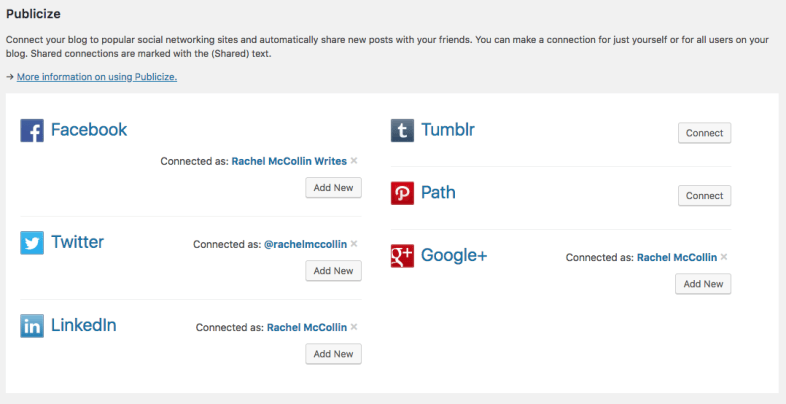Screen dimensions: 786x404
Task: Click the Tumblr logo icon
Action: pos(403,130)
